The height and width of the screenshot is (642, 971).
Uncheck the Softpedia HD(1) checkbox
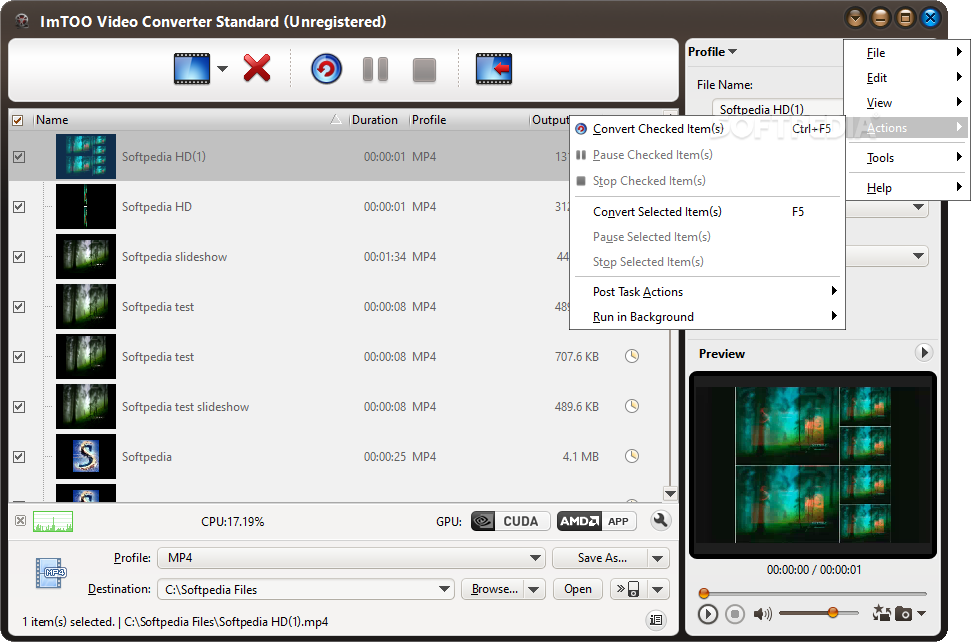pos(19,157)
